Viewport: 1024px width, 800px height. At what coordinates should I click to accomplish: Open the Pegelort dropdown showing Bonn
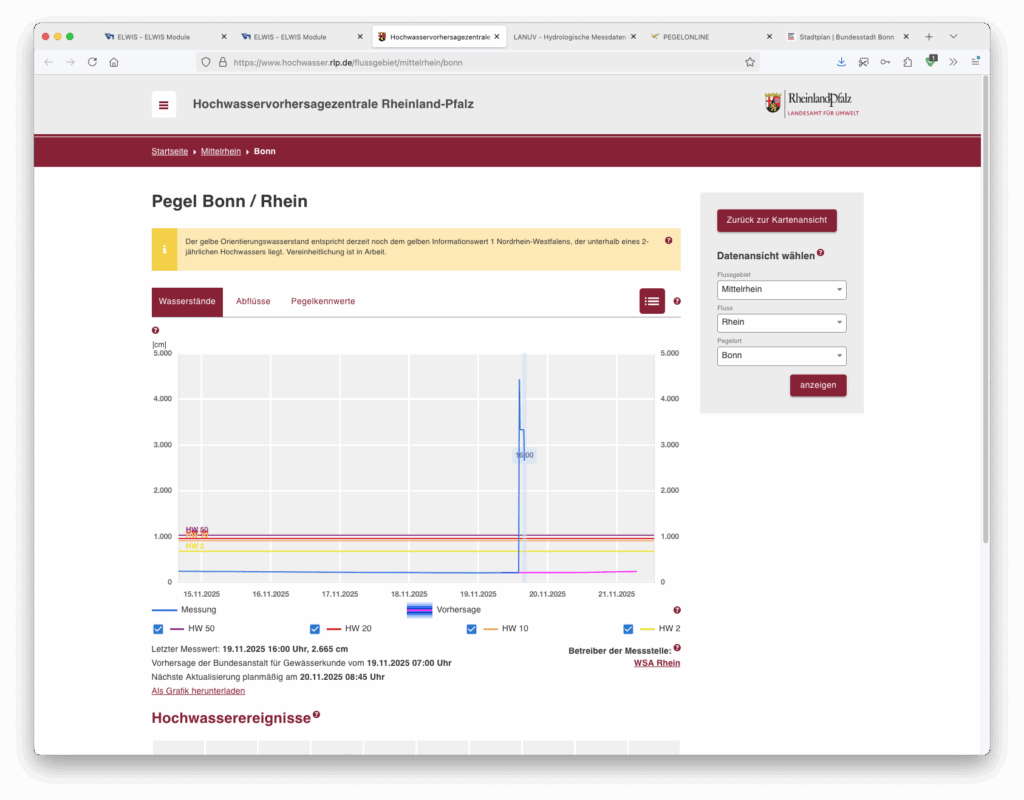(782, 356)
